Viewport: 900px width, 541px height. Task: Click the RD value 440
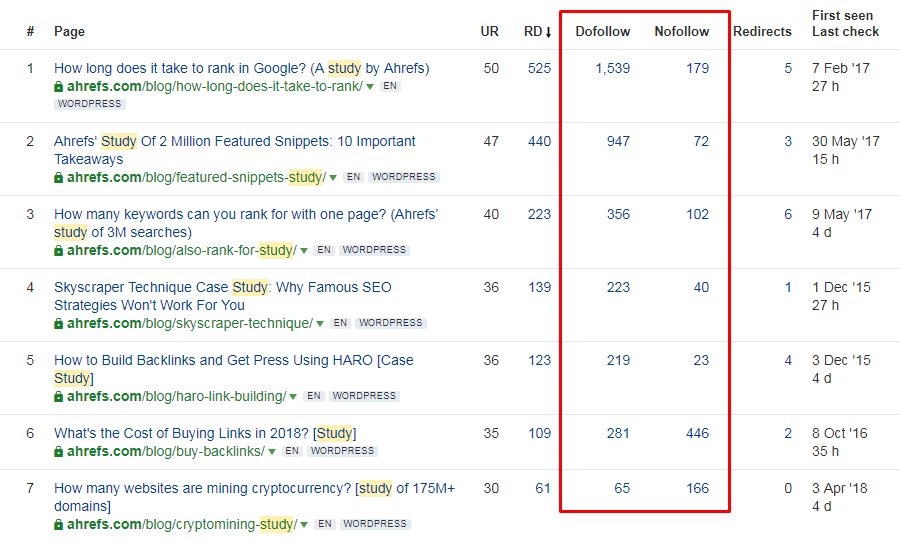(539, 141)
